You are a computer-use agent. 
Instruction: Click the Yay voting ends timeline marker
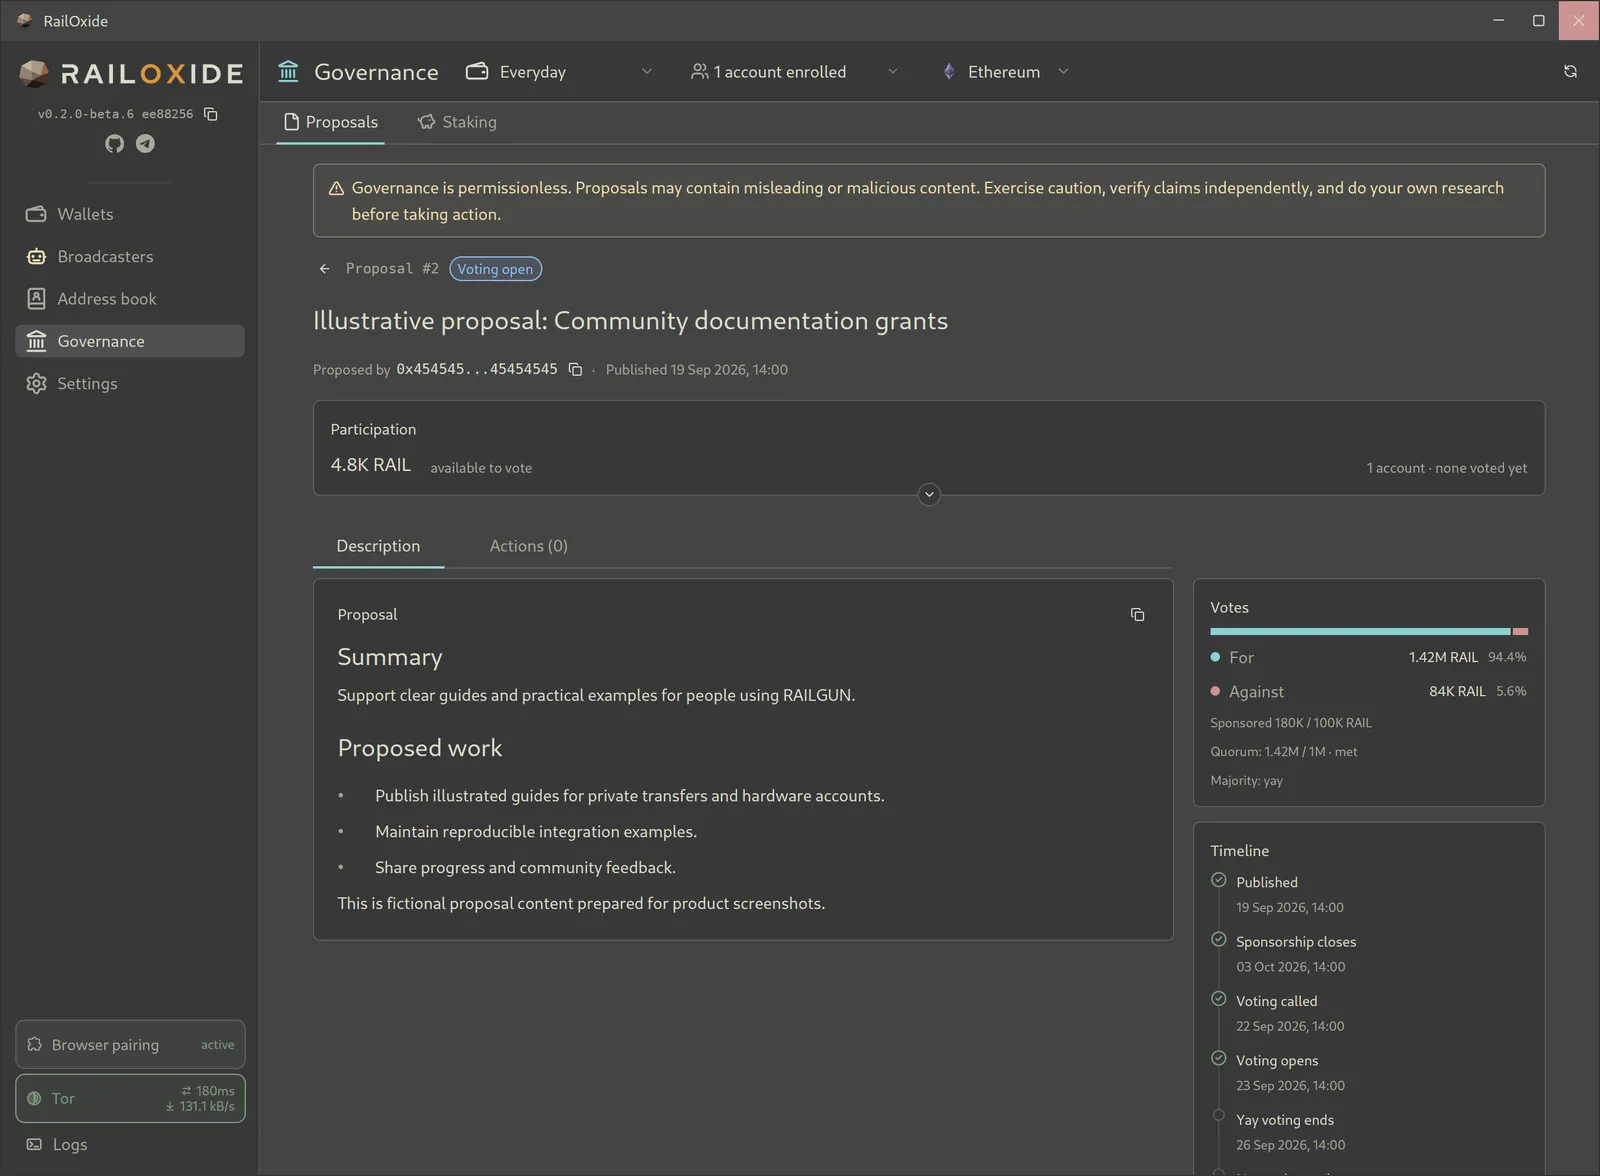coord(1218,1115)
